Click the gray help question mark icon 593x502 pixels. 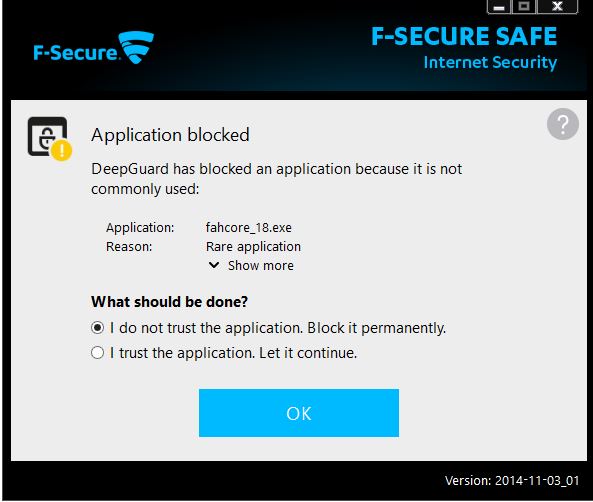(563, 124)
